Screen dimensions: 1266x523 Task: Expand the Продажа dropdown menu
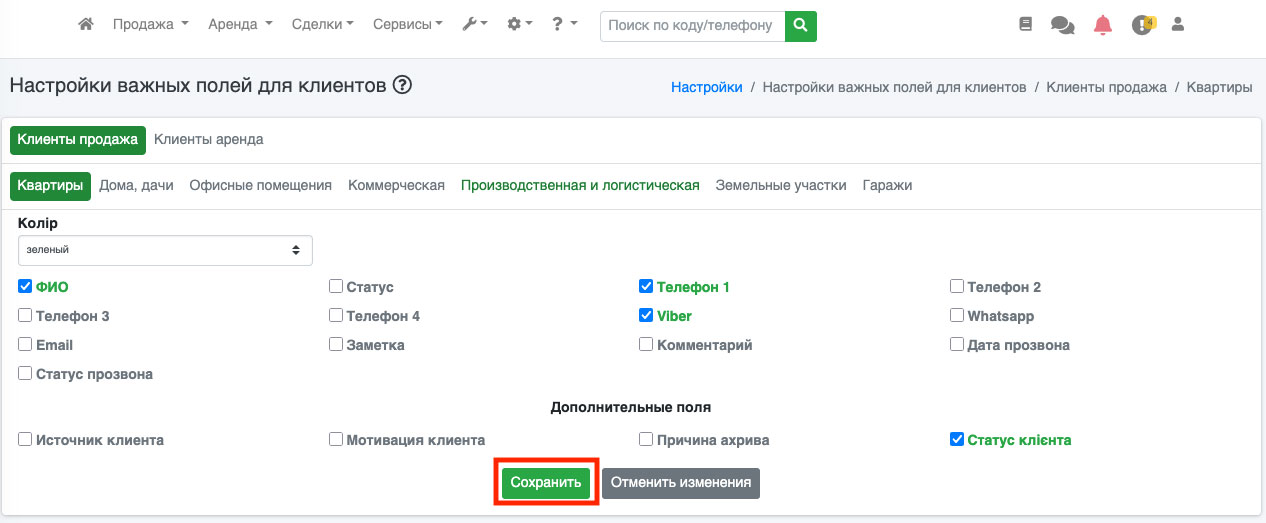[x=150, y=25]
